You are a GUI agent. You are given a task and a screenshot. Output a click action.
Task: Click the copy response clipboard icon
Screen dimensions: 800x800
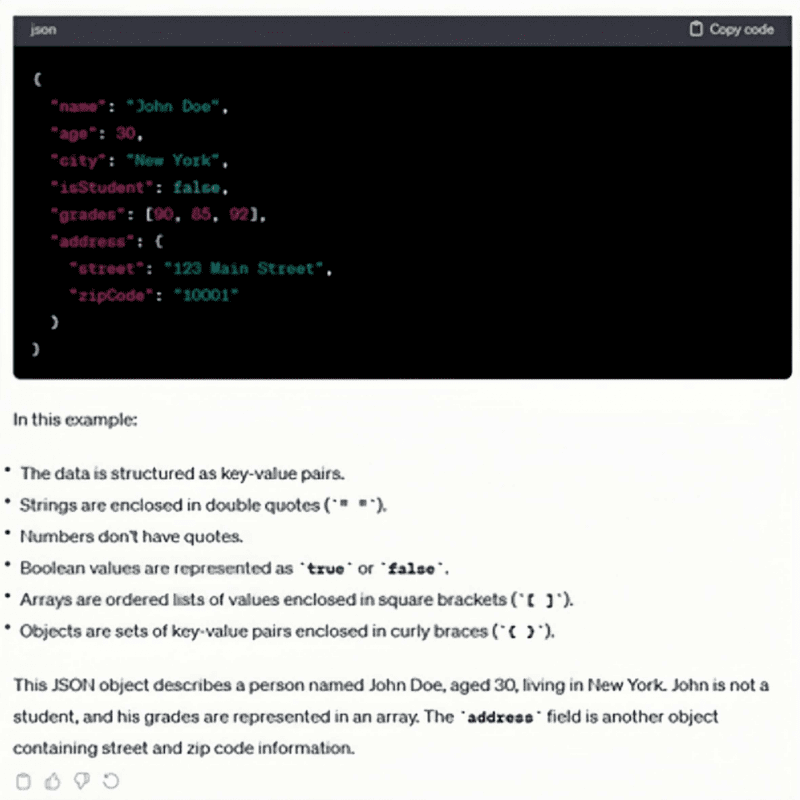click(24, 781)
